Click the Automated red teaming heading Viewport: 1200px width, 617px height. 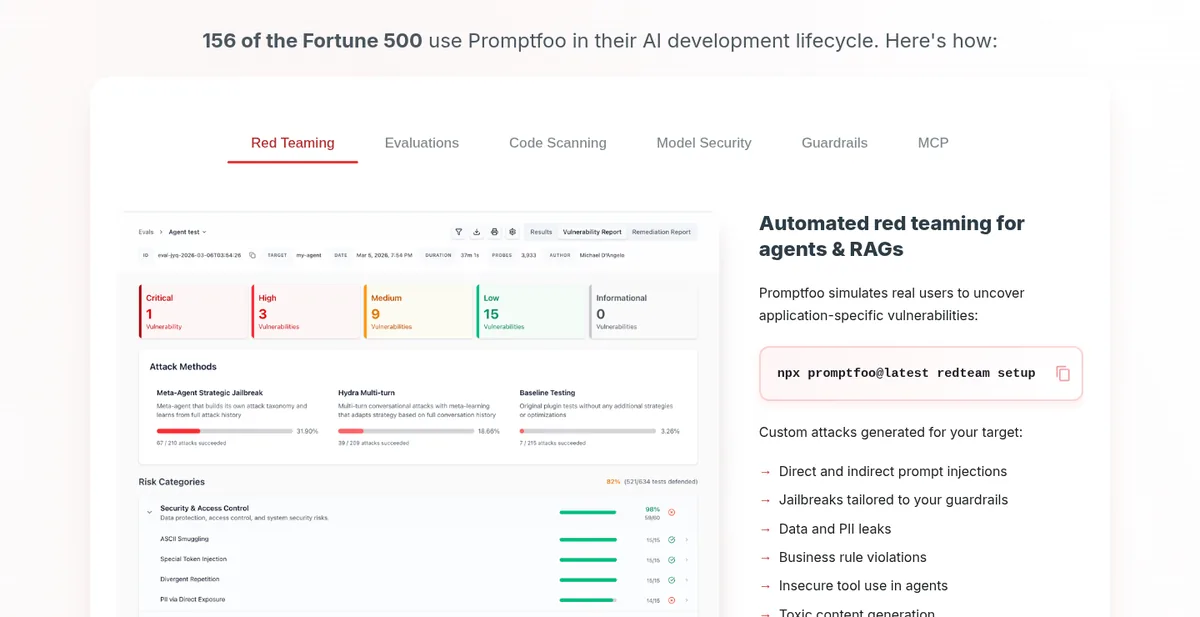pos(892,236)
